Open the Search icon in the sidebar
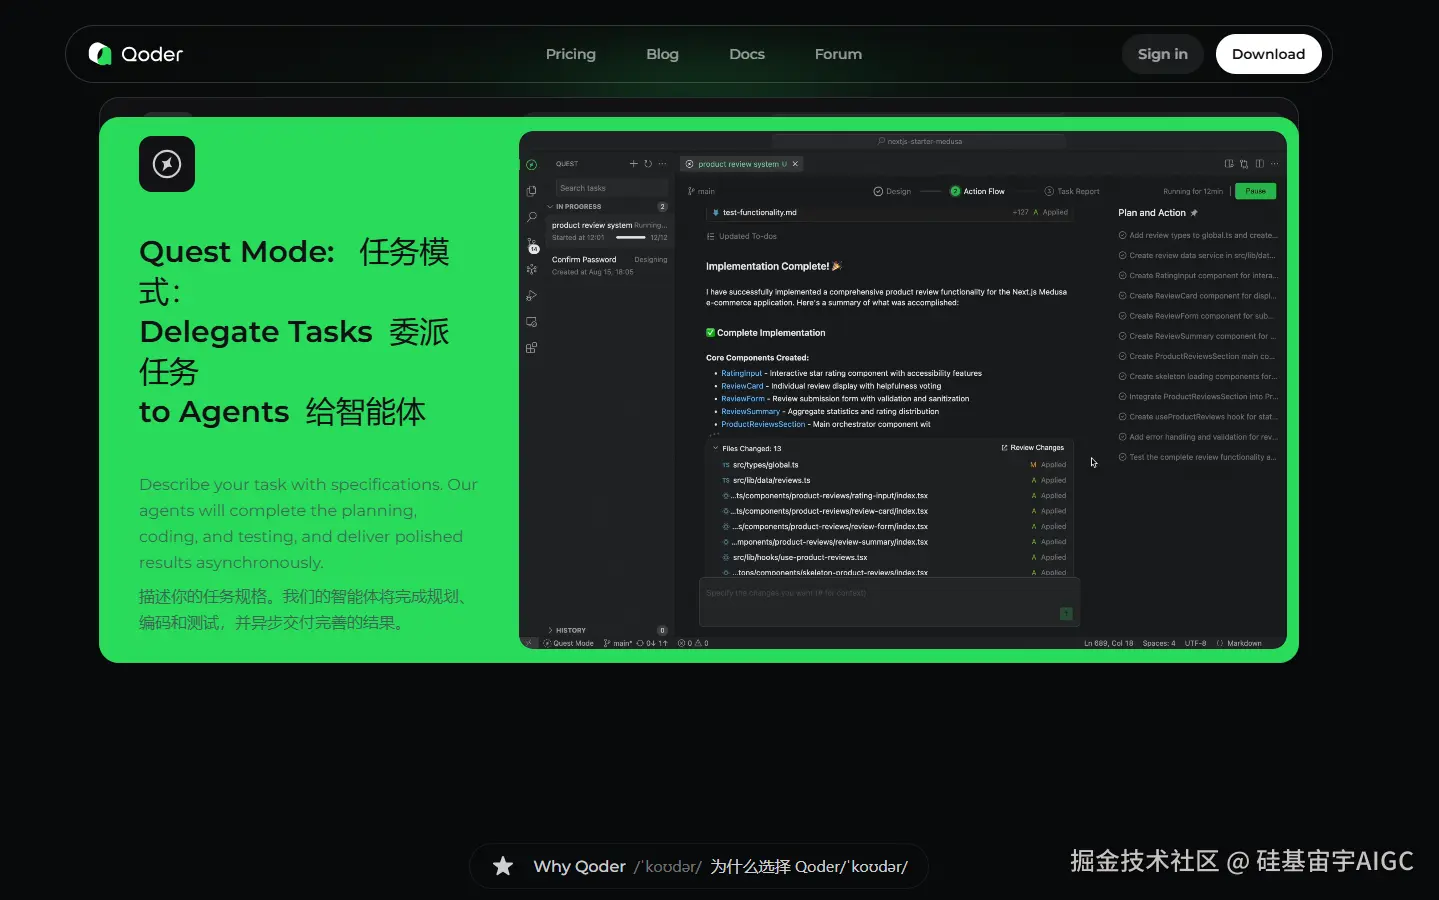Screen dimensions: 1439x900 [531, 216]
